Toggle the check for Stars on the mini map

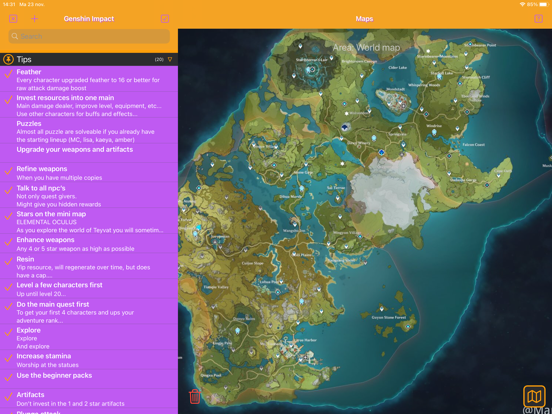click(8, 216)
